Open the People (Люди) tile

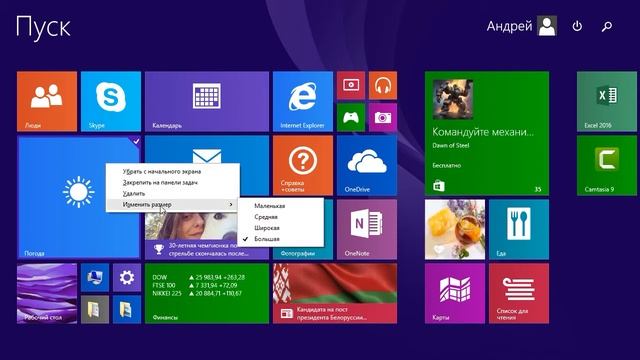coord(47,102)
